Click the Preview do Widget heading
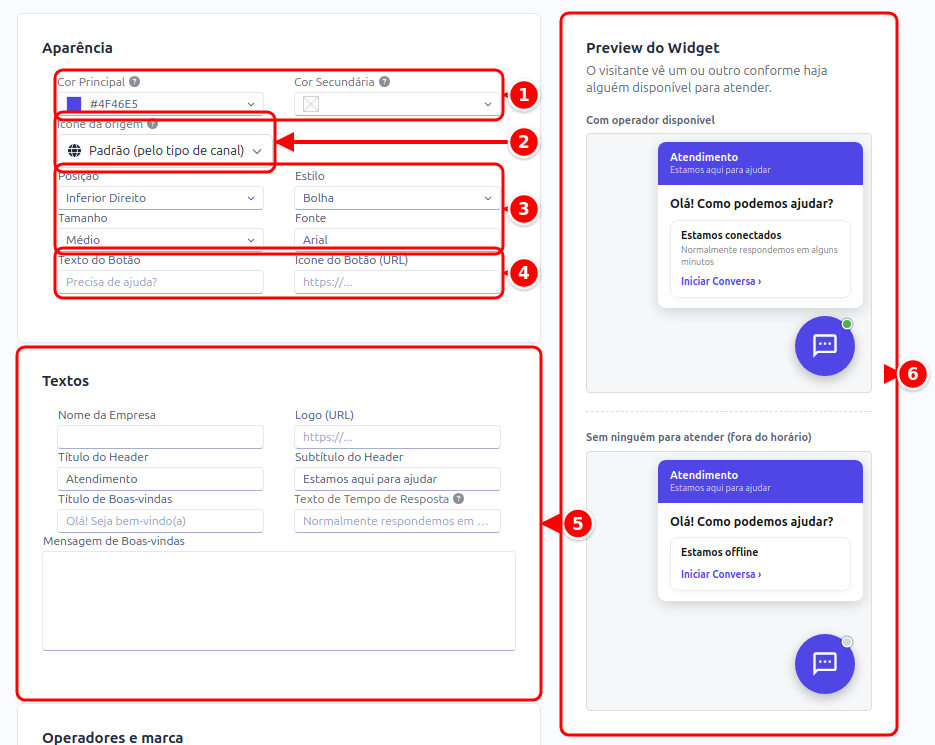The image size is (935, 745). pyautogui.click(x=652, y=48)
